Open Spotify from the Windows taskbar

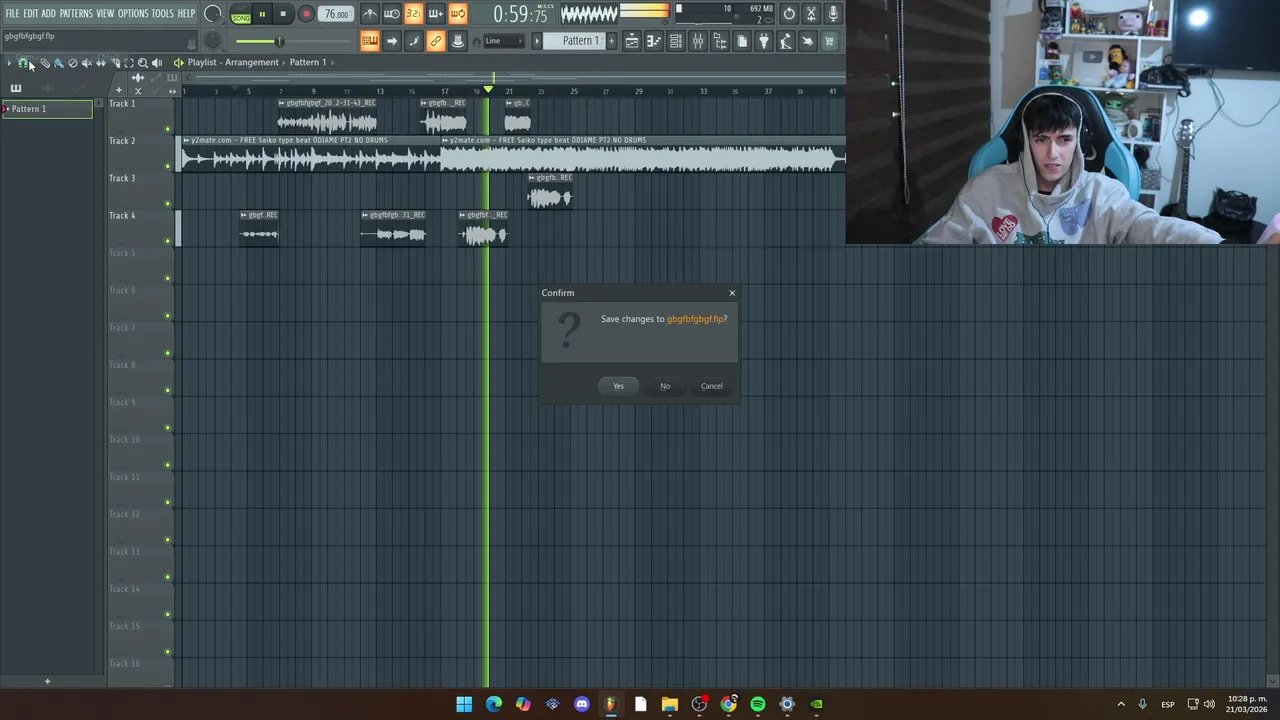click(x=758, y=704)
